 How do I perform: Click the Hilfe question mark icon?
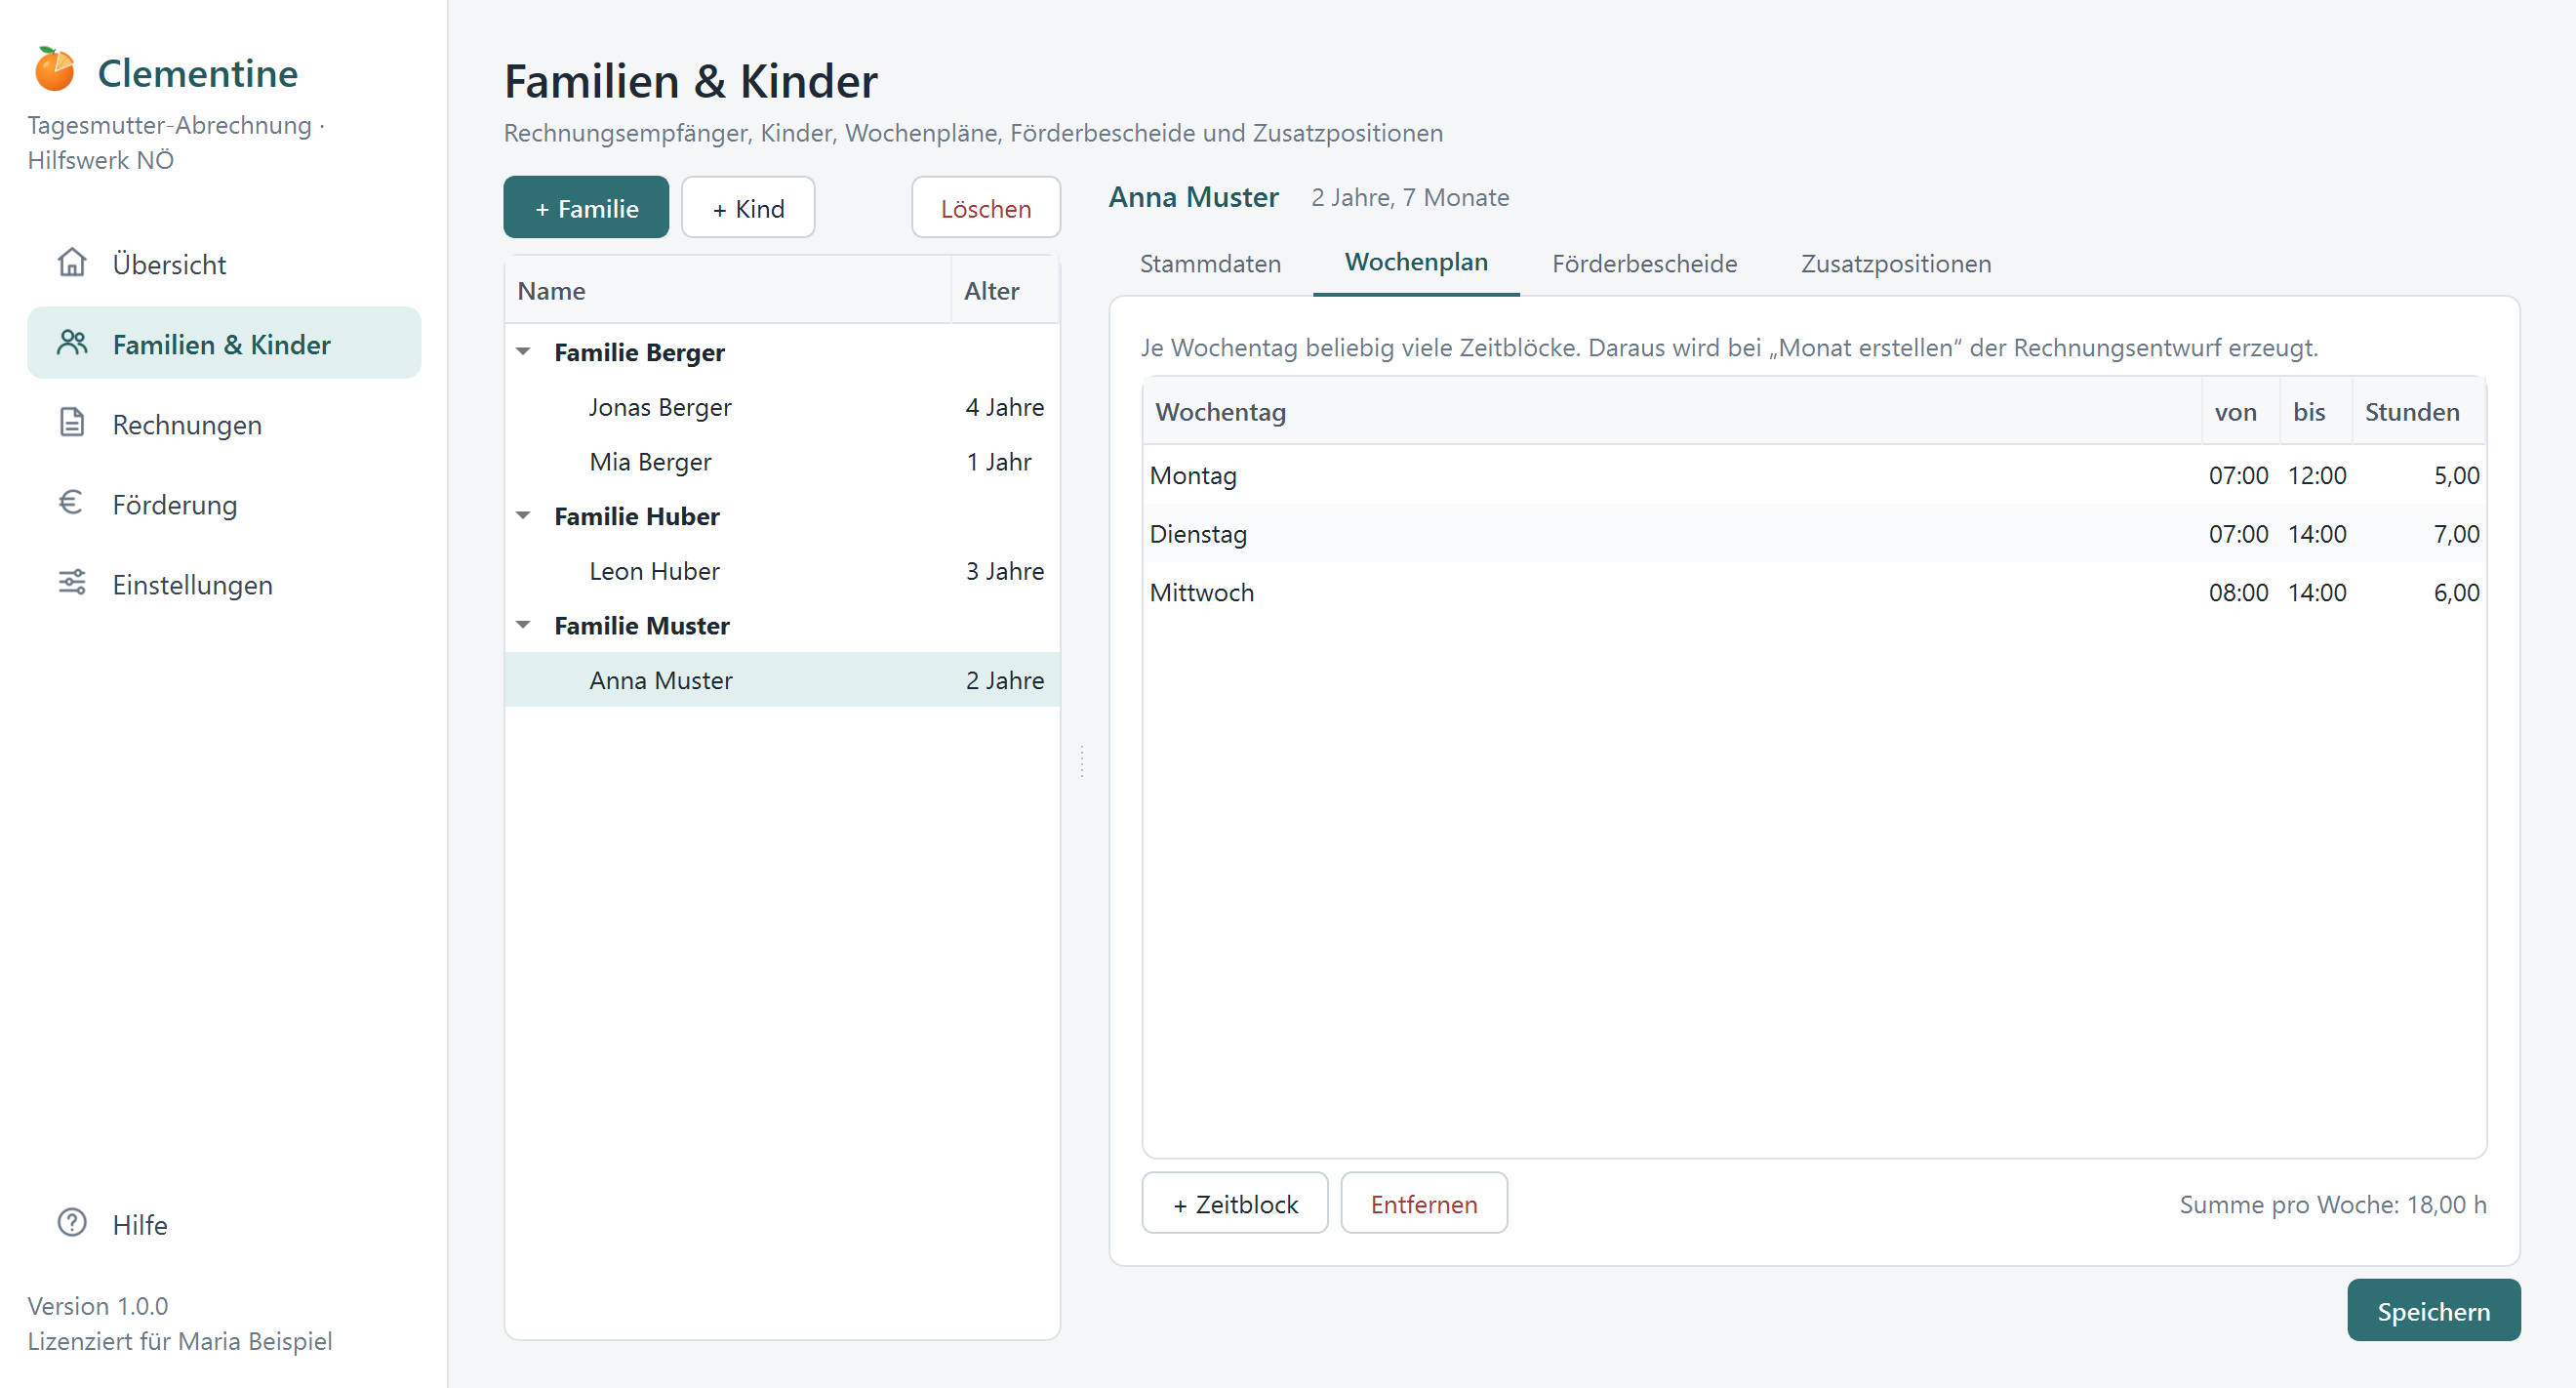72,1223
